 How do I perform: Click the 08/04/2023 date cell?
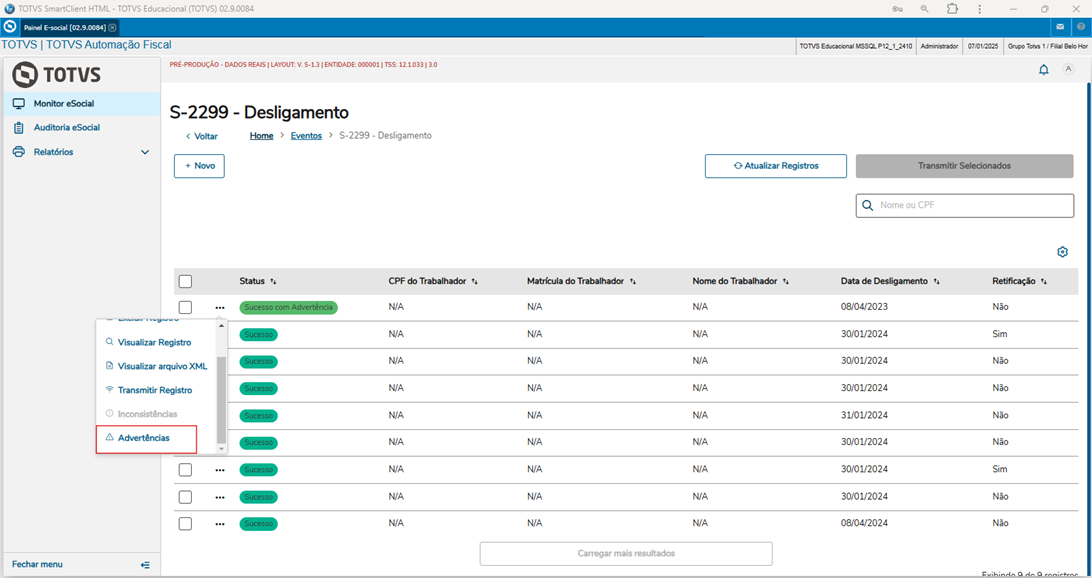coord(864,307)
